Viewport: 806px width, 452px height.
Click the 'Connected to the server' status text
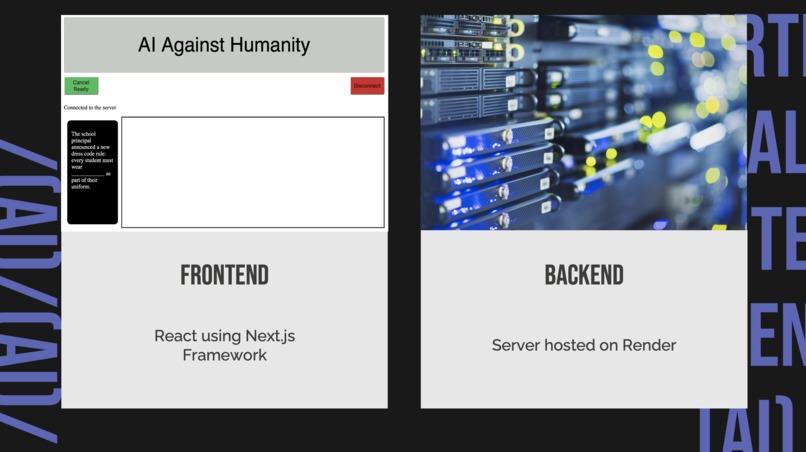(x=90, y=107)
